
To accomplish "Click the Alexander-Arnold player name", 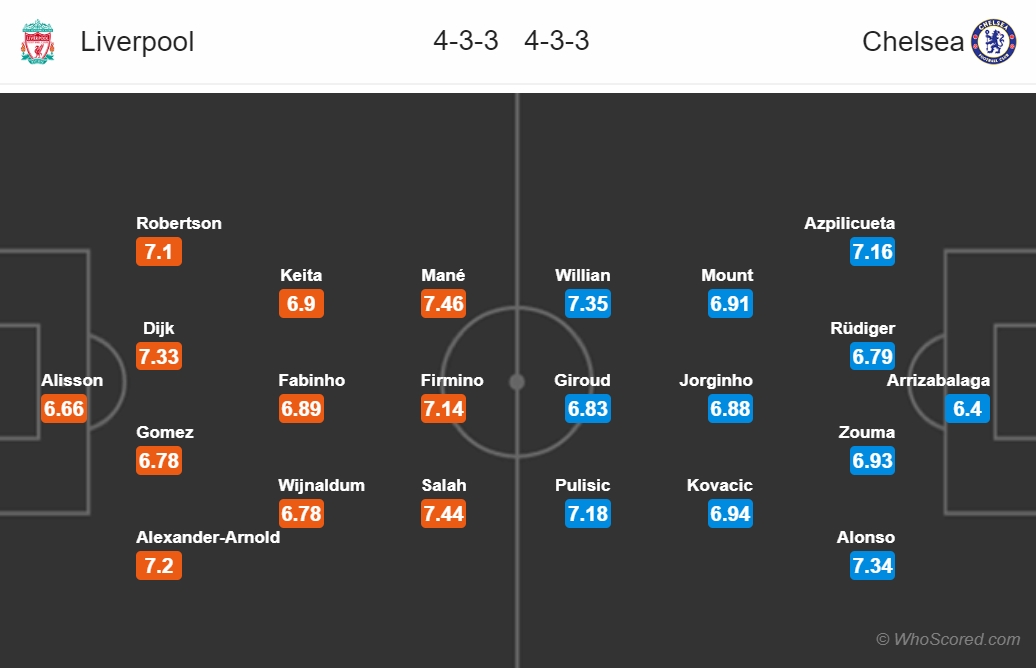I will click(x=208, y=537).
